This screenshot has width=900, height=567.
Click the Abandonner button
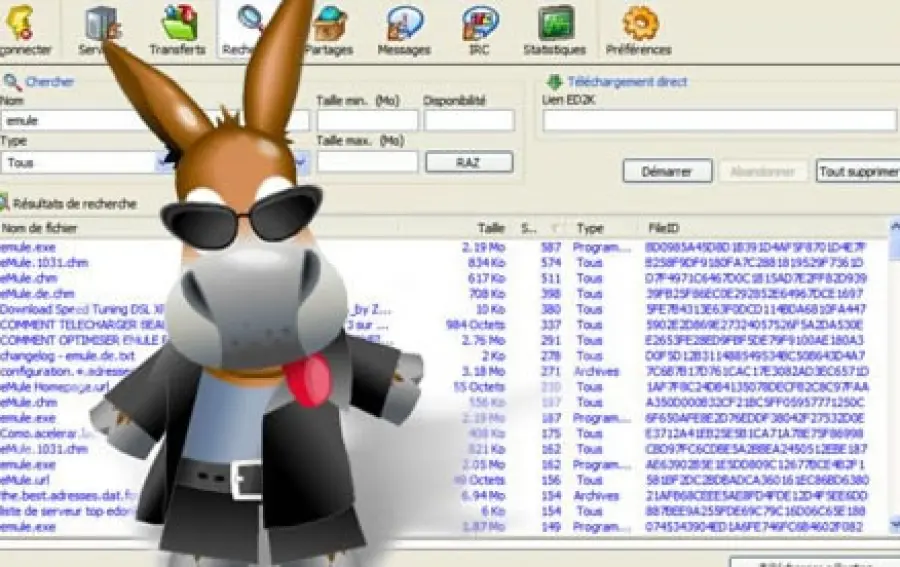(x=763, y=171)
